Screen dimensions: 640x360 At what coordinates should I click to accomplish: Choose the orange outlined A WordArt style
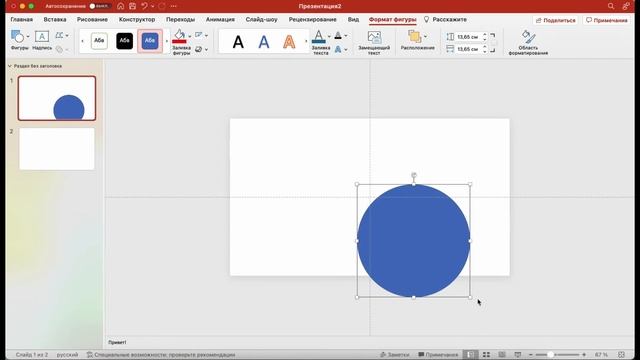click(x=289, y=42)
